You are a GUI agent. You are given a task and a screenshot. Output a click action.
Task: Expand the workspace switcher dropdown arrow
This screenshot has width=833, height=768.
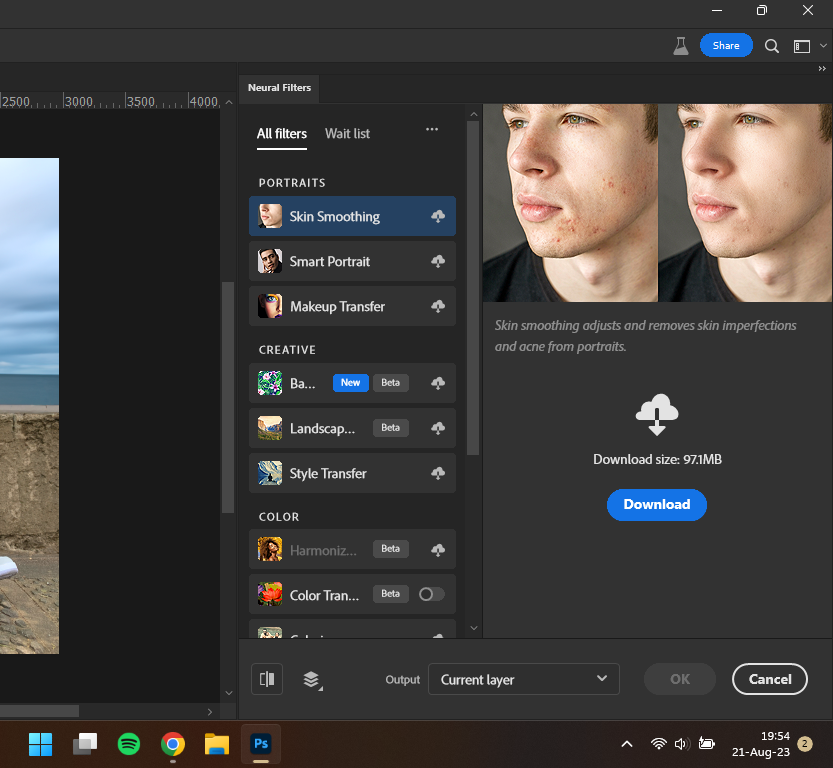point(823,46)
